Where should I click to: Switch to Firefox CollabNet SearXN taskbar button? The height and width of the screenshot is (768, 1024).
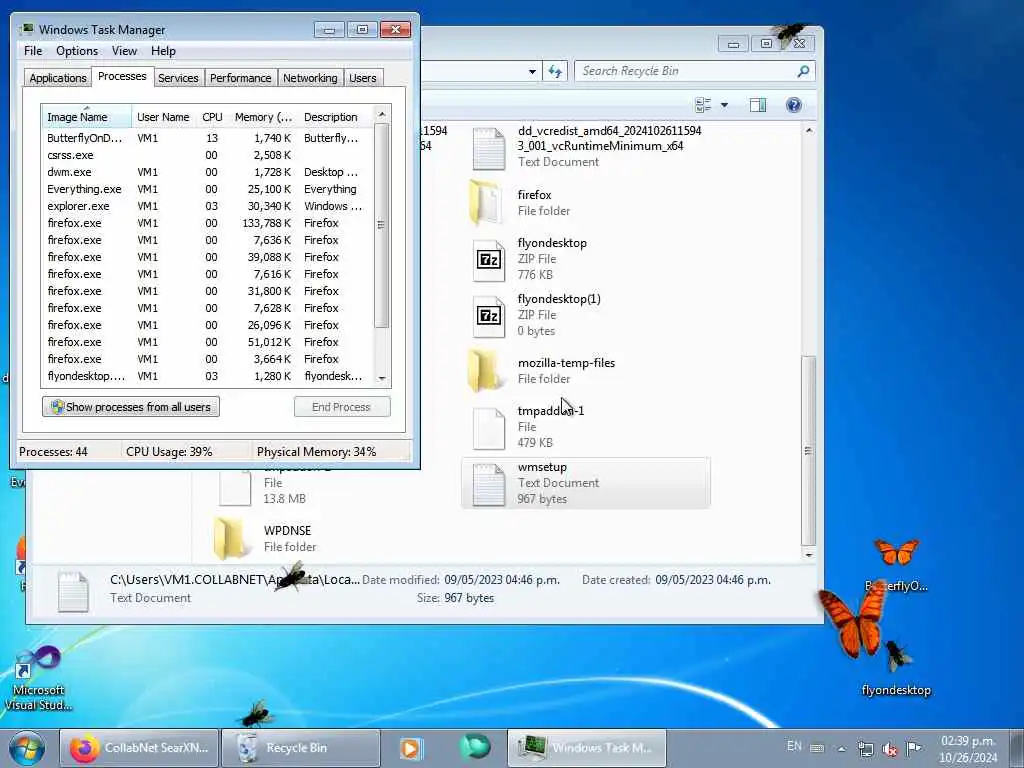[x=139, y=748]
